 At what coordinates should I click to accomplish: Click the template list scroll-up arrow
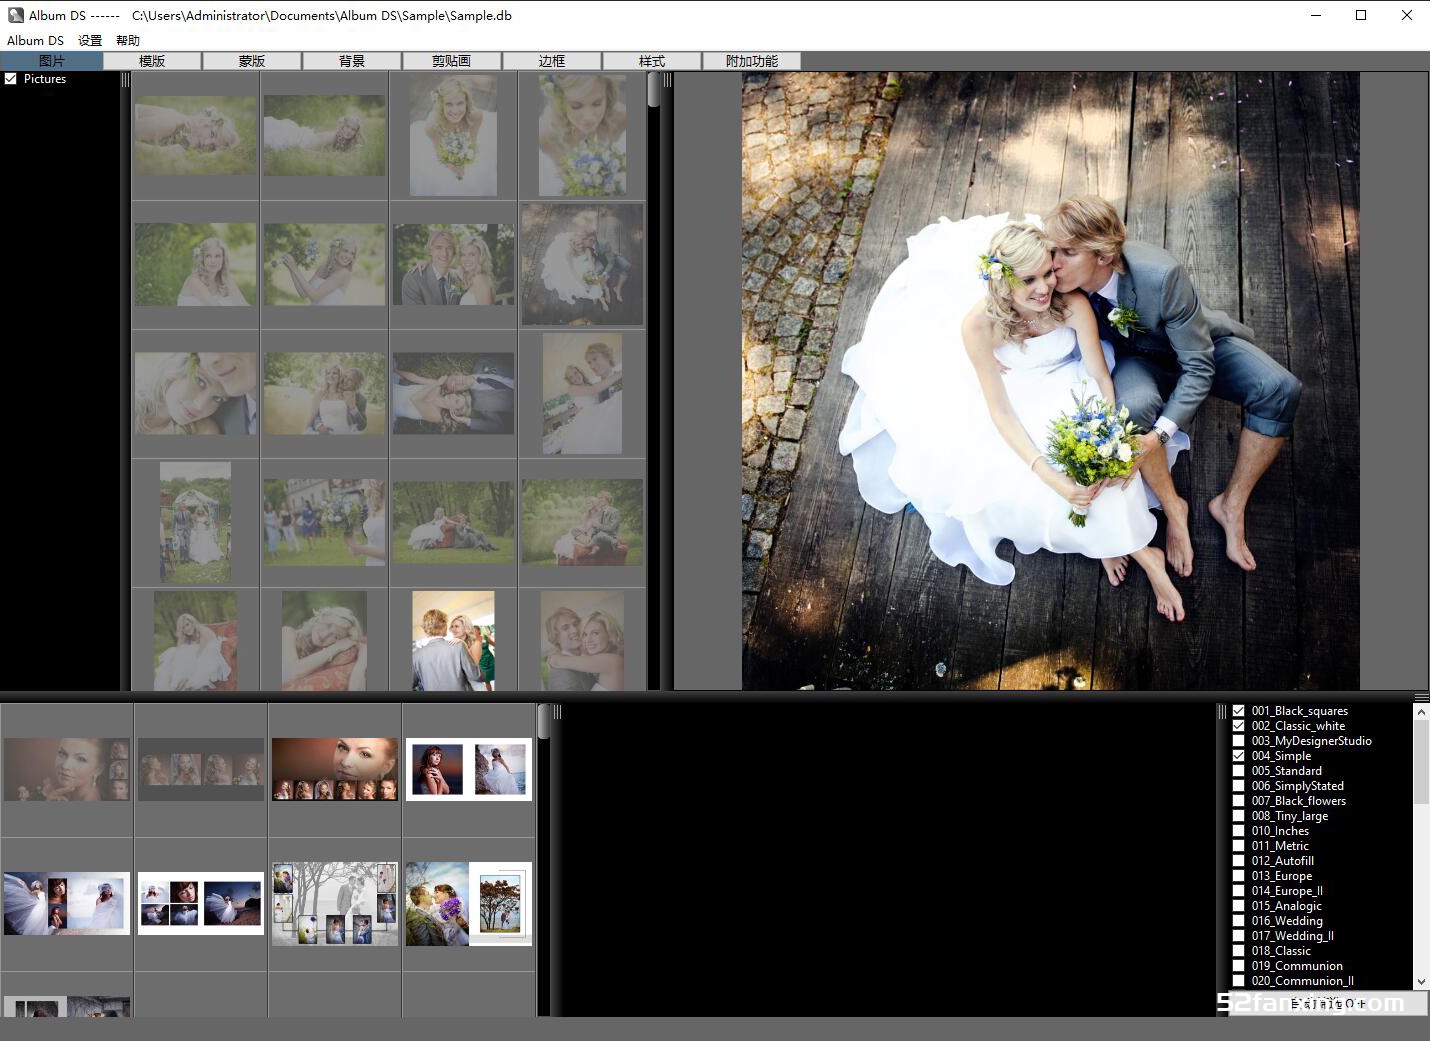click(1421, 712)
